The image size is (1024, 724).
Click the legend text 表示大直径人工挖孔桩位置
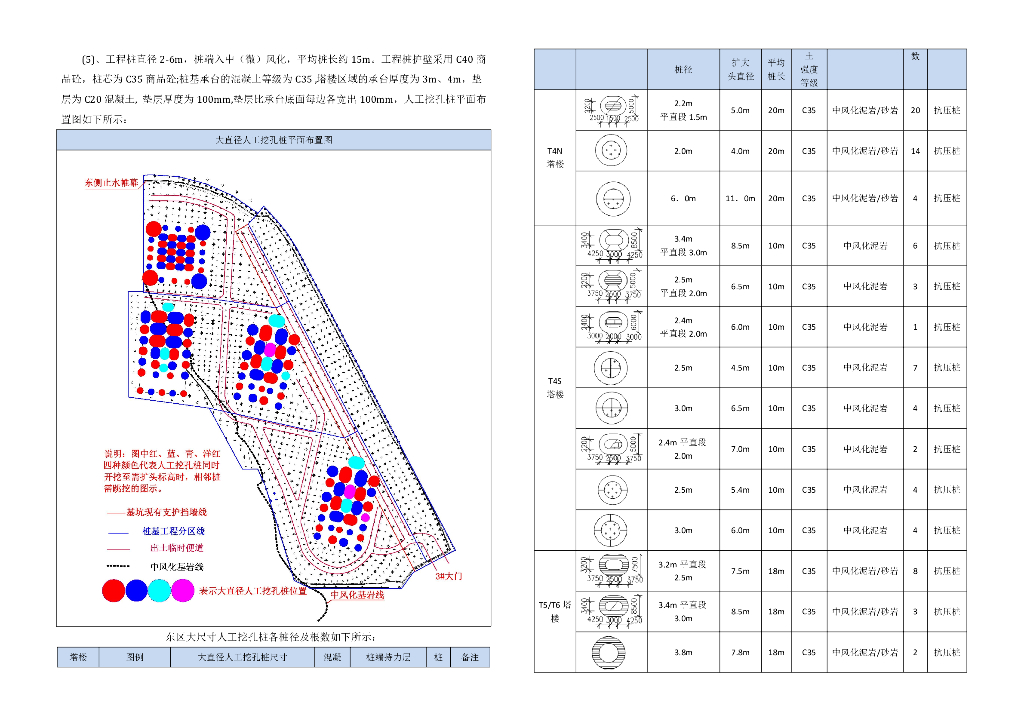253,591
